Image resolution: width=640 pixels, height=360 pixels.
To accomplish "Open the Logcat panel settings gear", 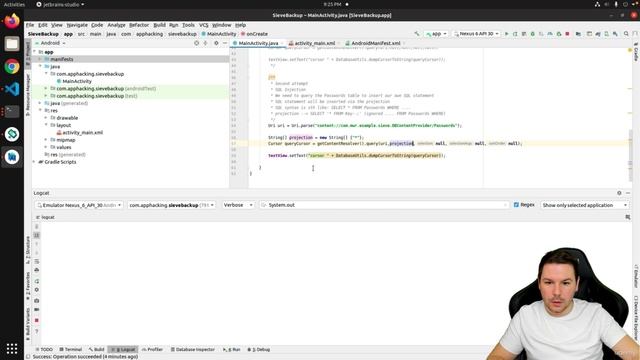I will pyautogui.click(x=619, y=193).
